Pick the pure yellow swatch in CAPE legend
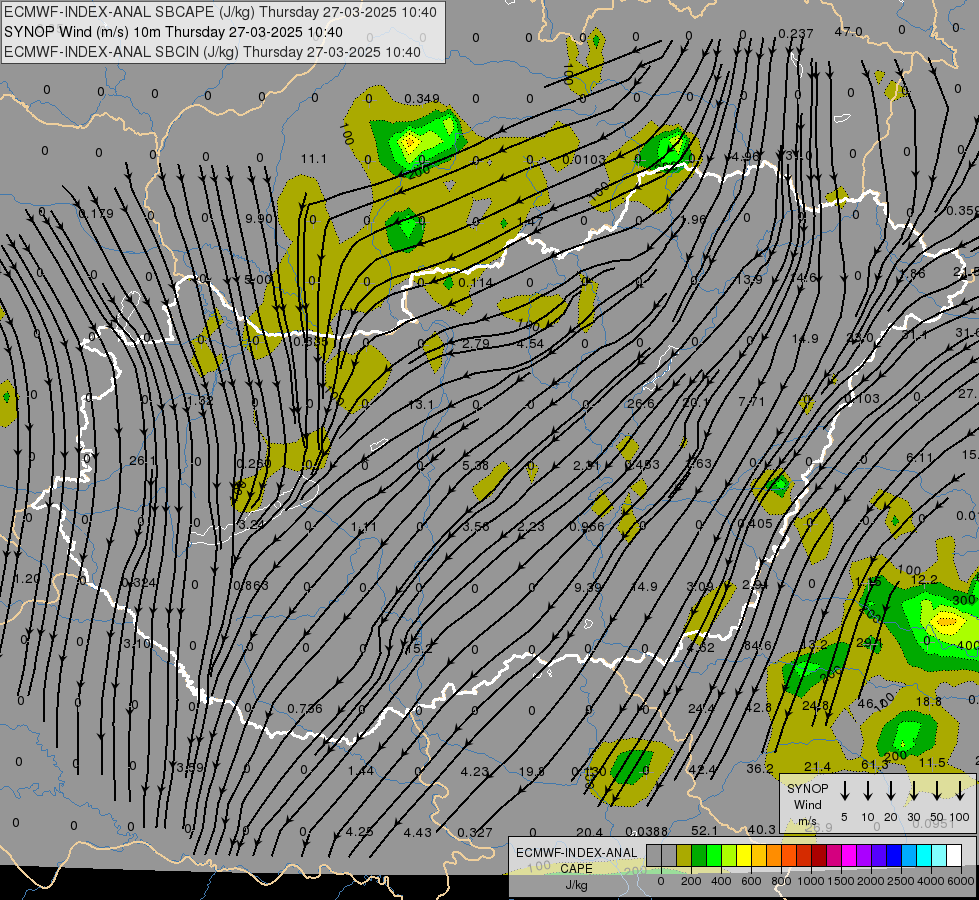 (x=744, y=856)
